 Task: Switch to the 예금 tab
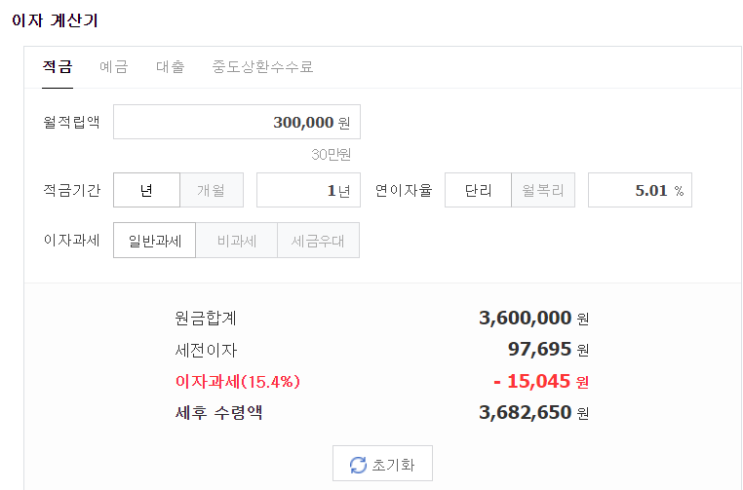[113, 67]
